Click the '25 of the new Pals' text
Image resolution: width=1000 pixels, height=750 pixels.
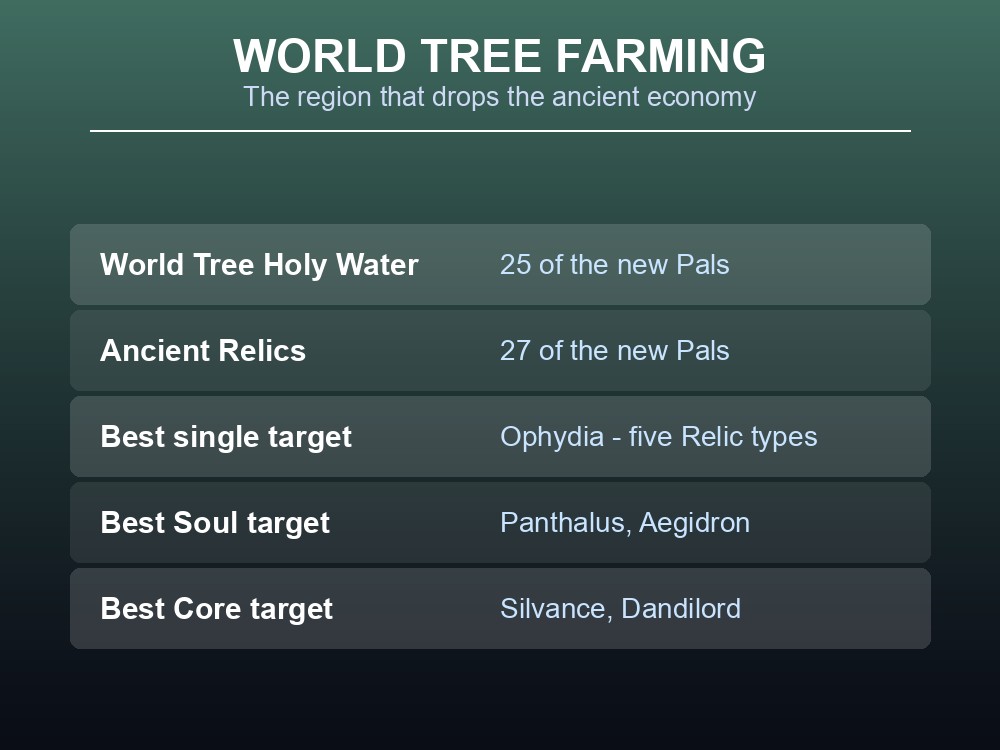[614, 265]
